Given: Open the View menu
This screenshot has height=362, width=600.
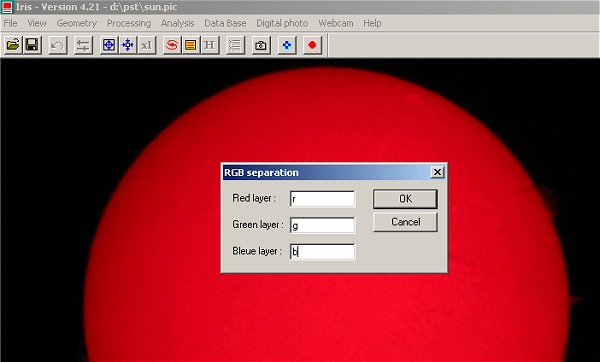Looking at the screenshot, I should pyautogui.click(x=37, y=23).
